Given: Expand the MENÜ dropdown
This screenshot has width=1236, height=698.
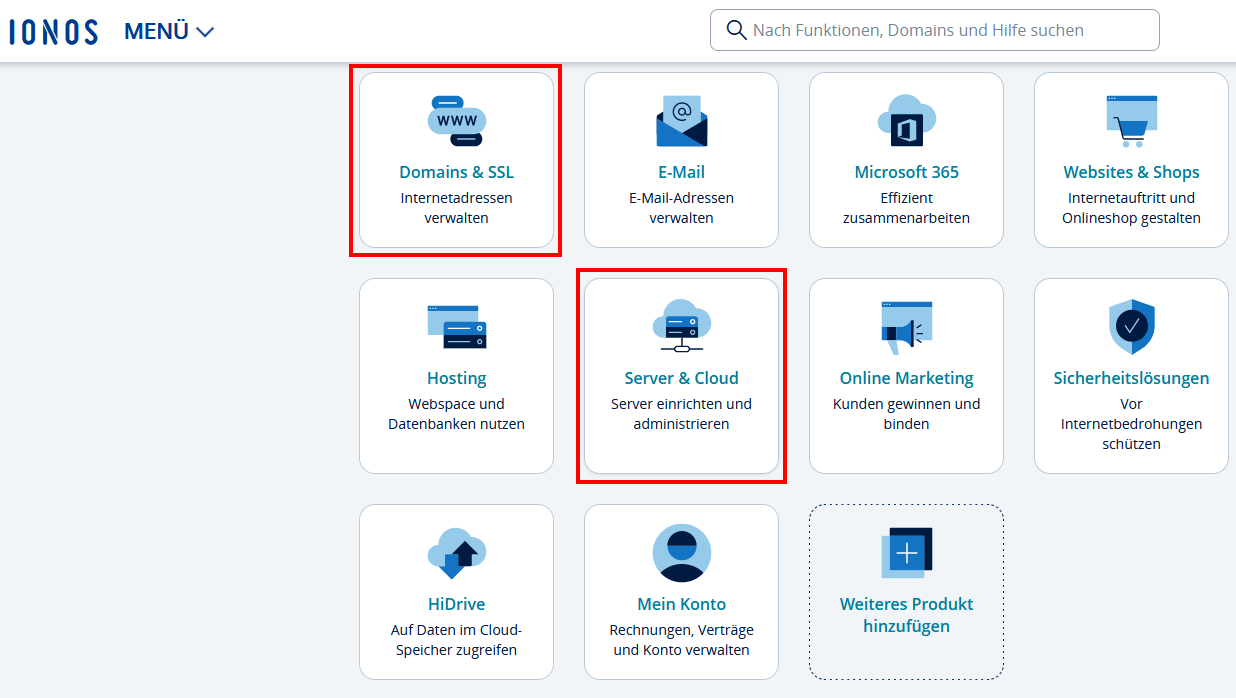Looking at the screenshot, I should (x=169, y=31).
